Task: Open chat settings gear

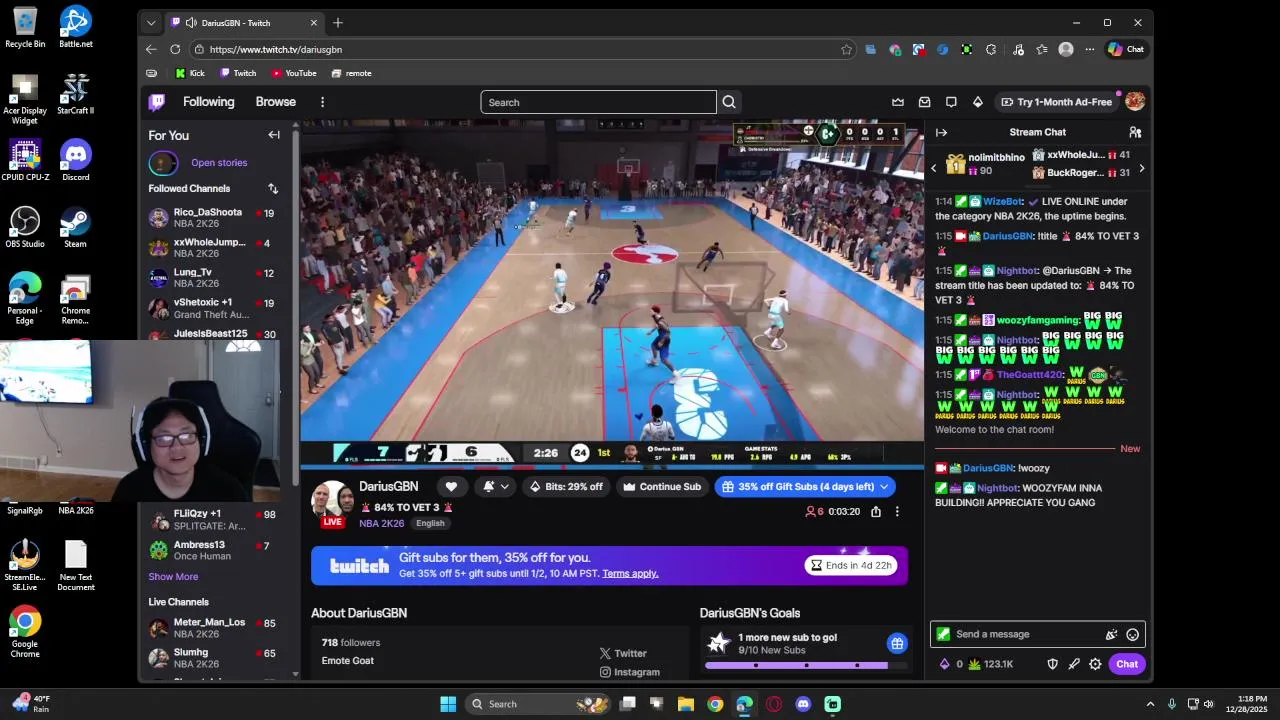Action: point(1095,664)
